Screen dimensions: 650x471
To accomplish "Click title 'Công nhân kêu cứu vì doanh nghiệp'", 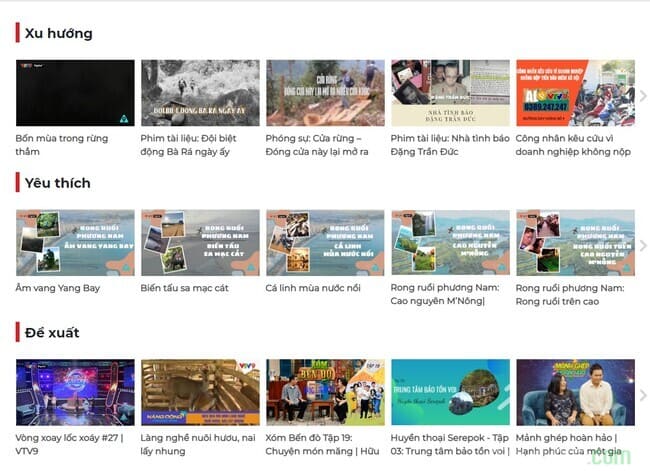I will coord(573,145).
